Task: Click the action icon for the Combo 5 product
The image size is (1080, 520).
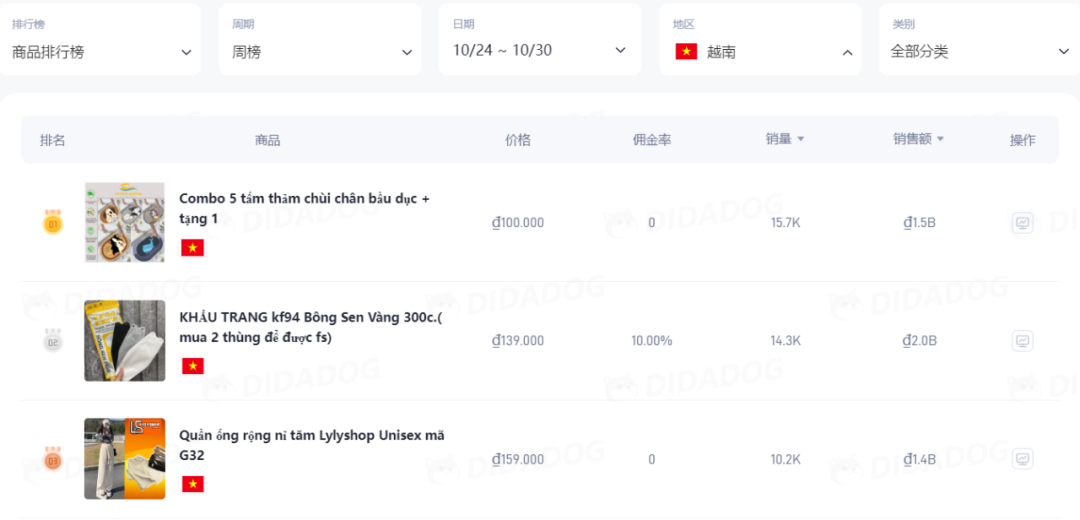Action: [x=1022, y=223]
